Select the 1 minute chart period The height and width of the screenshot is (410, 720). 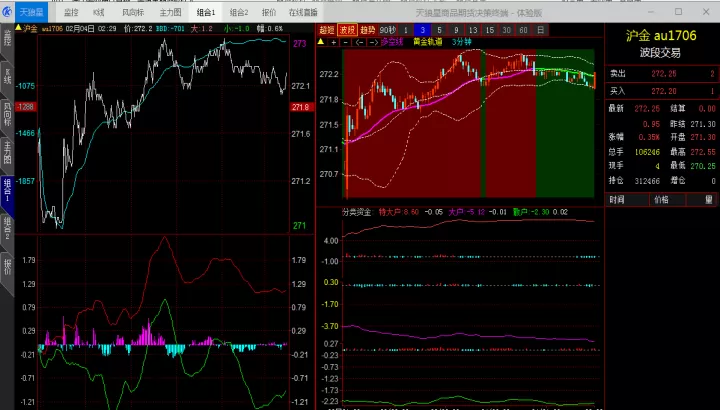point(405,30)
